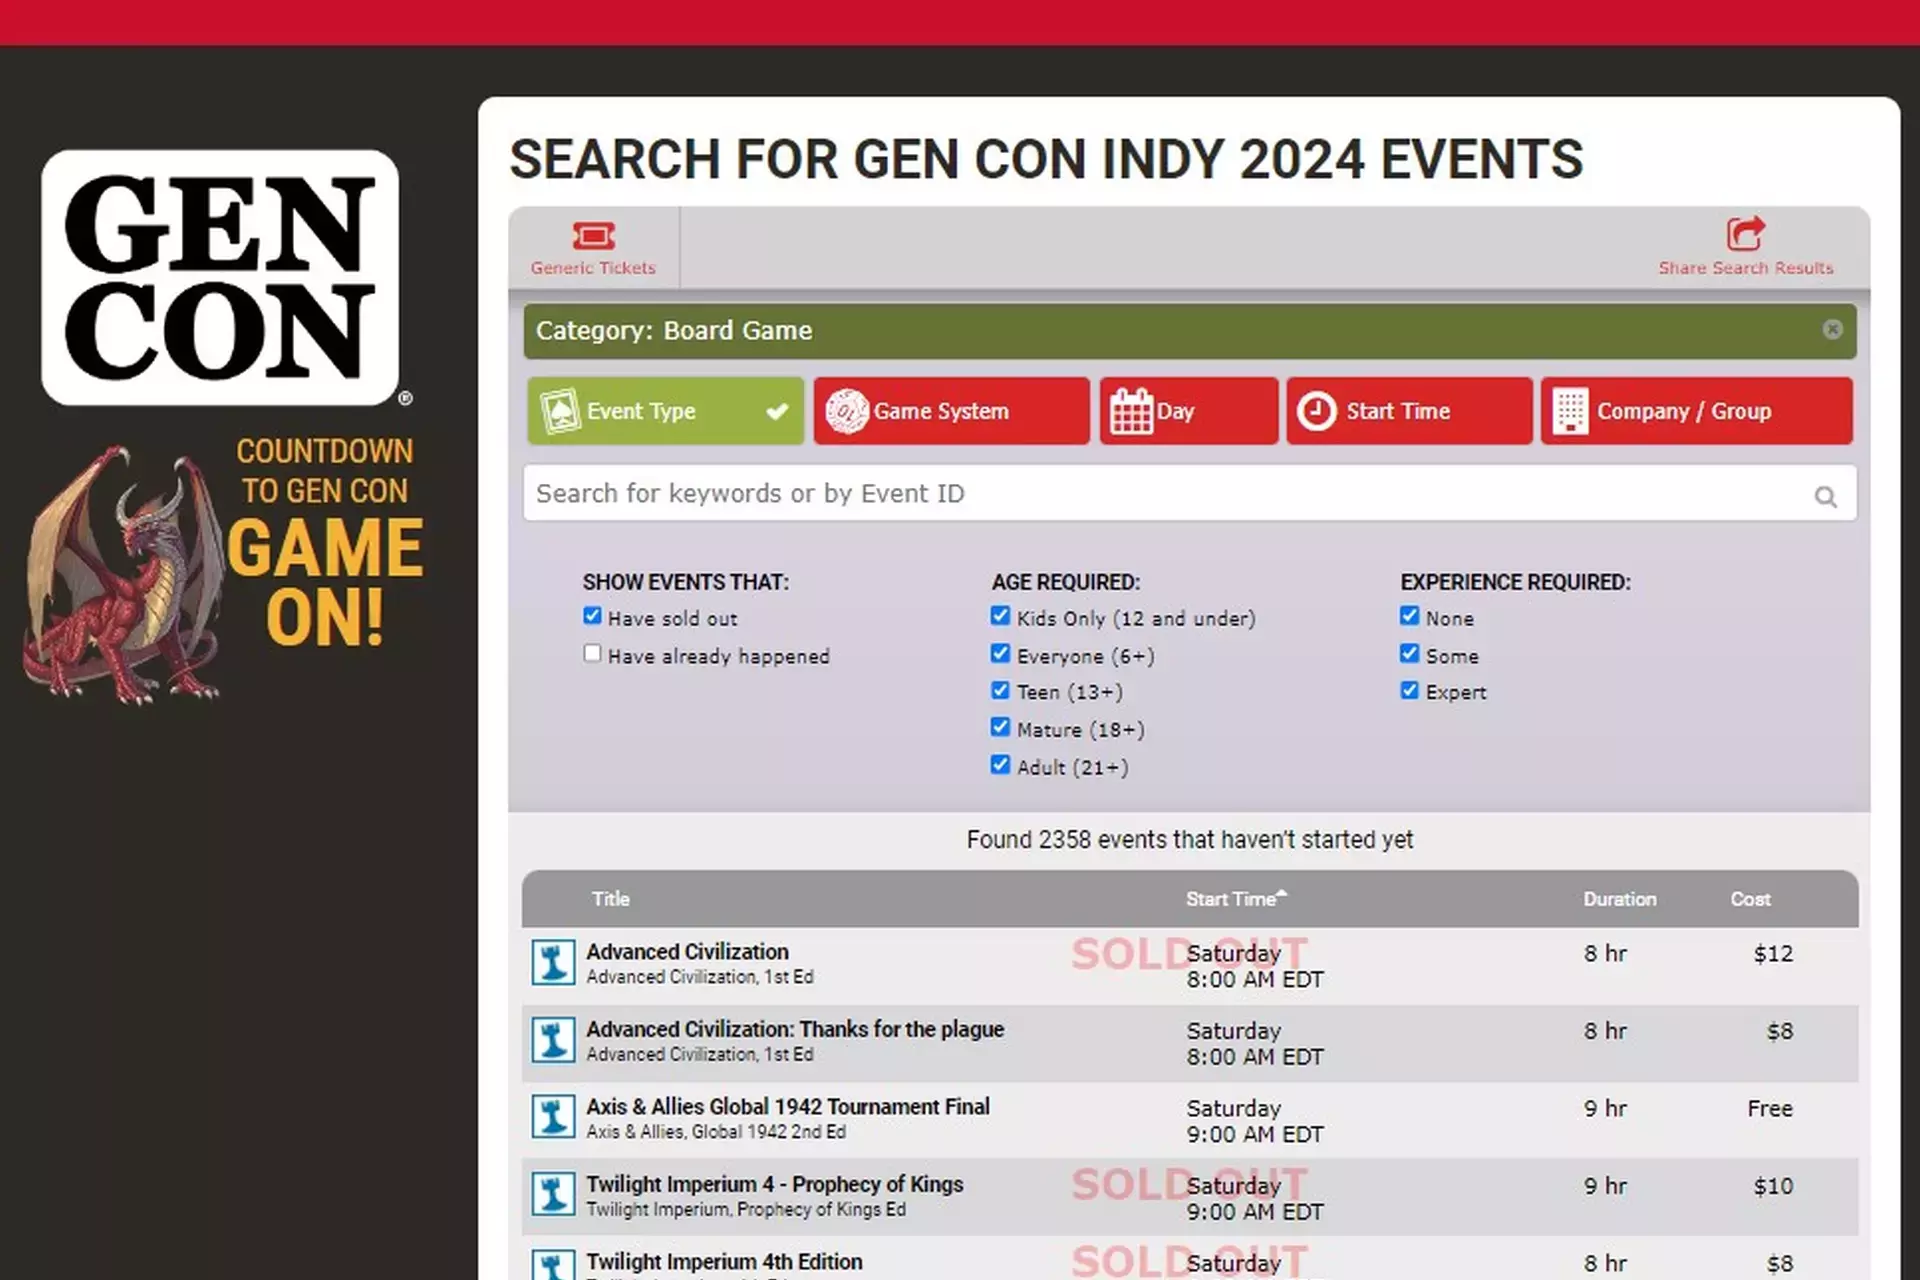Click Twilight Imperium 4 Prophecy icon
This screenshot has height=1280, width=1920.
[553, 1195]
